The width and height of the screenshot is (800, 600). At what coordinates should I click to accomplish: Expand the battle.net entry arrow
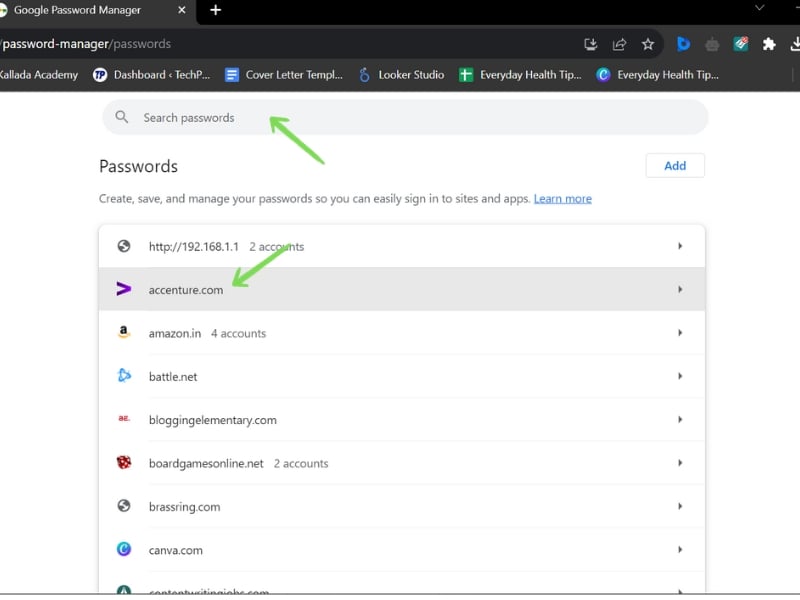pyautogui.click(x=680, y=376)
